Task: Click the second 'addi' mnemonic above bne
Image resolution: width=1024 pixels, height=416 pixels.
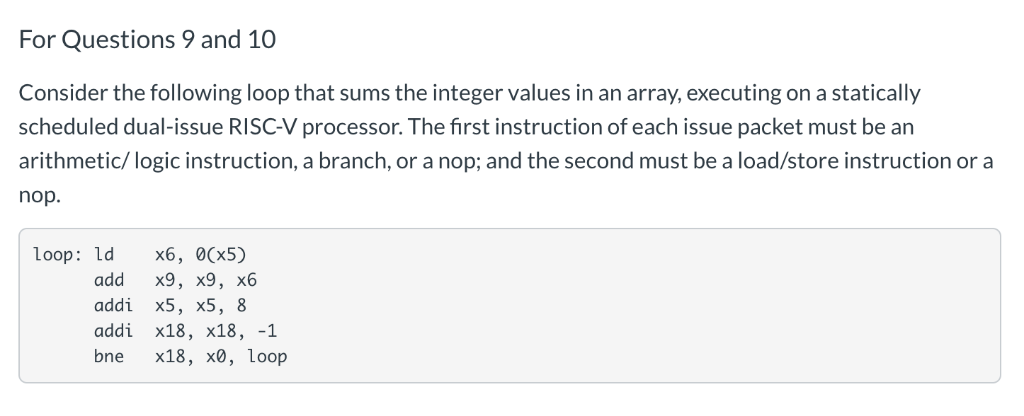Action: 114,331
